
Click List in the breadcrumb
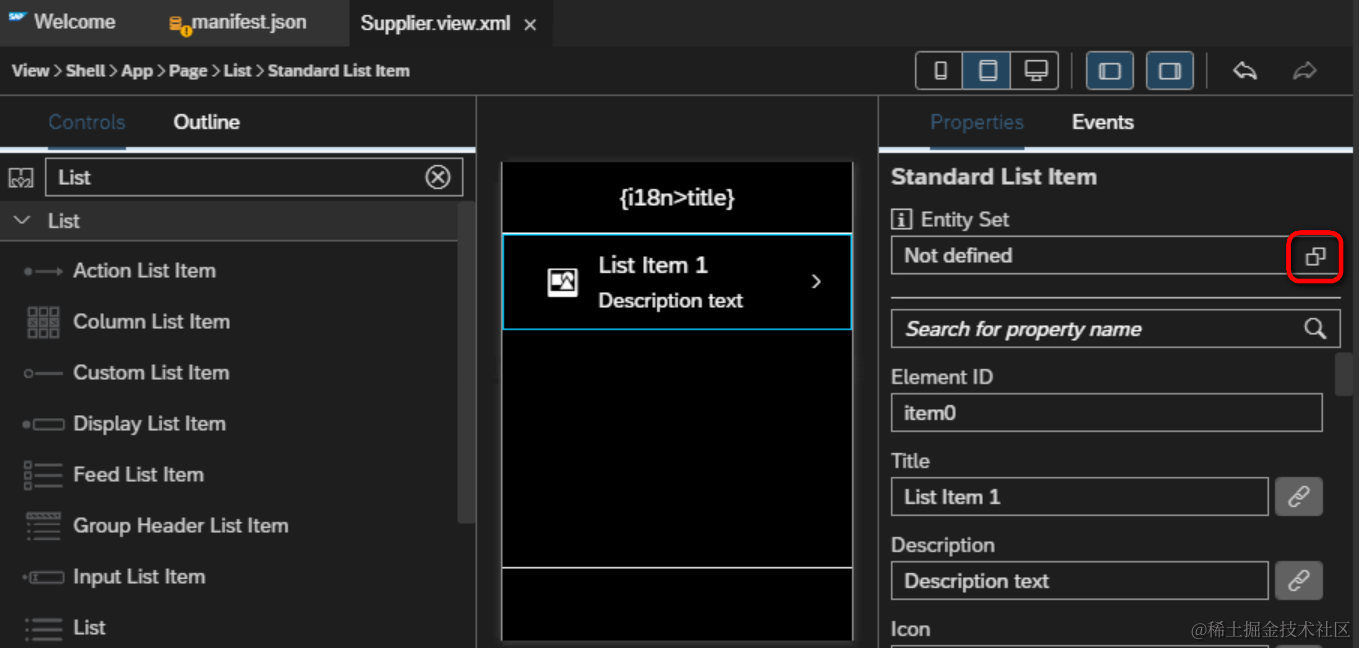pos(237,71)
